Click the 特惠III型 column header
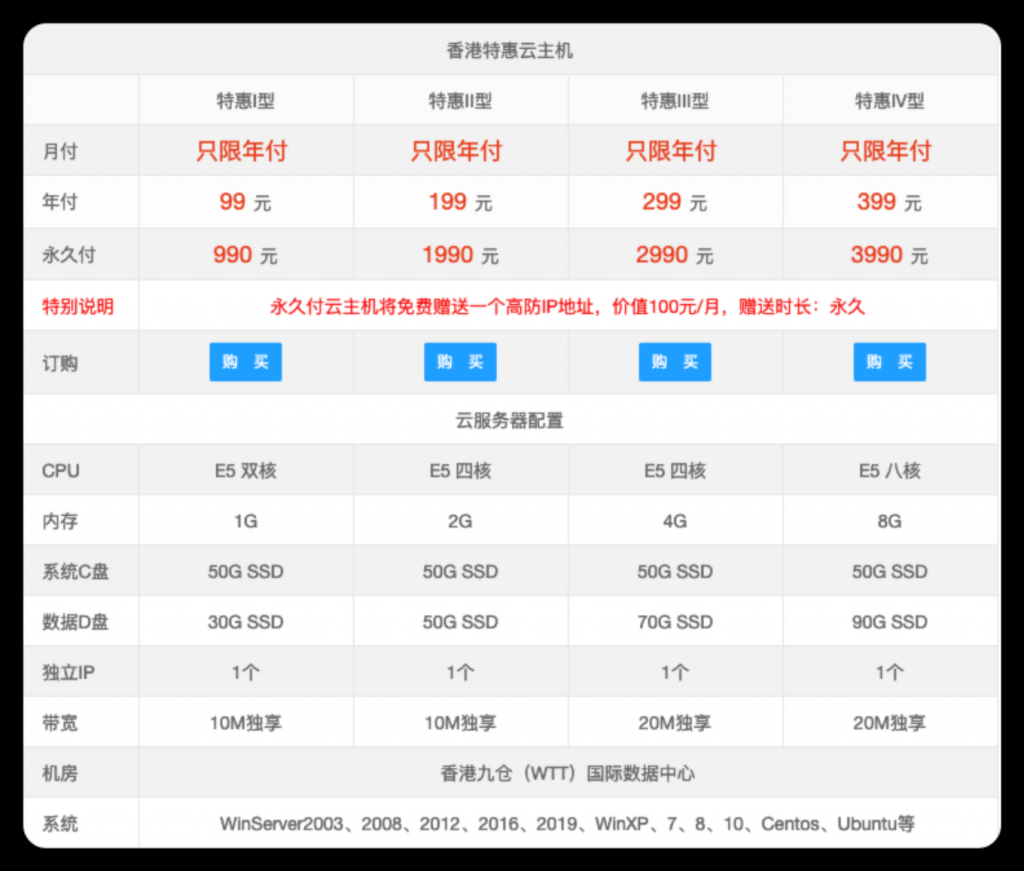 tap(675, 101)
